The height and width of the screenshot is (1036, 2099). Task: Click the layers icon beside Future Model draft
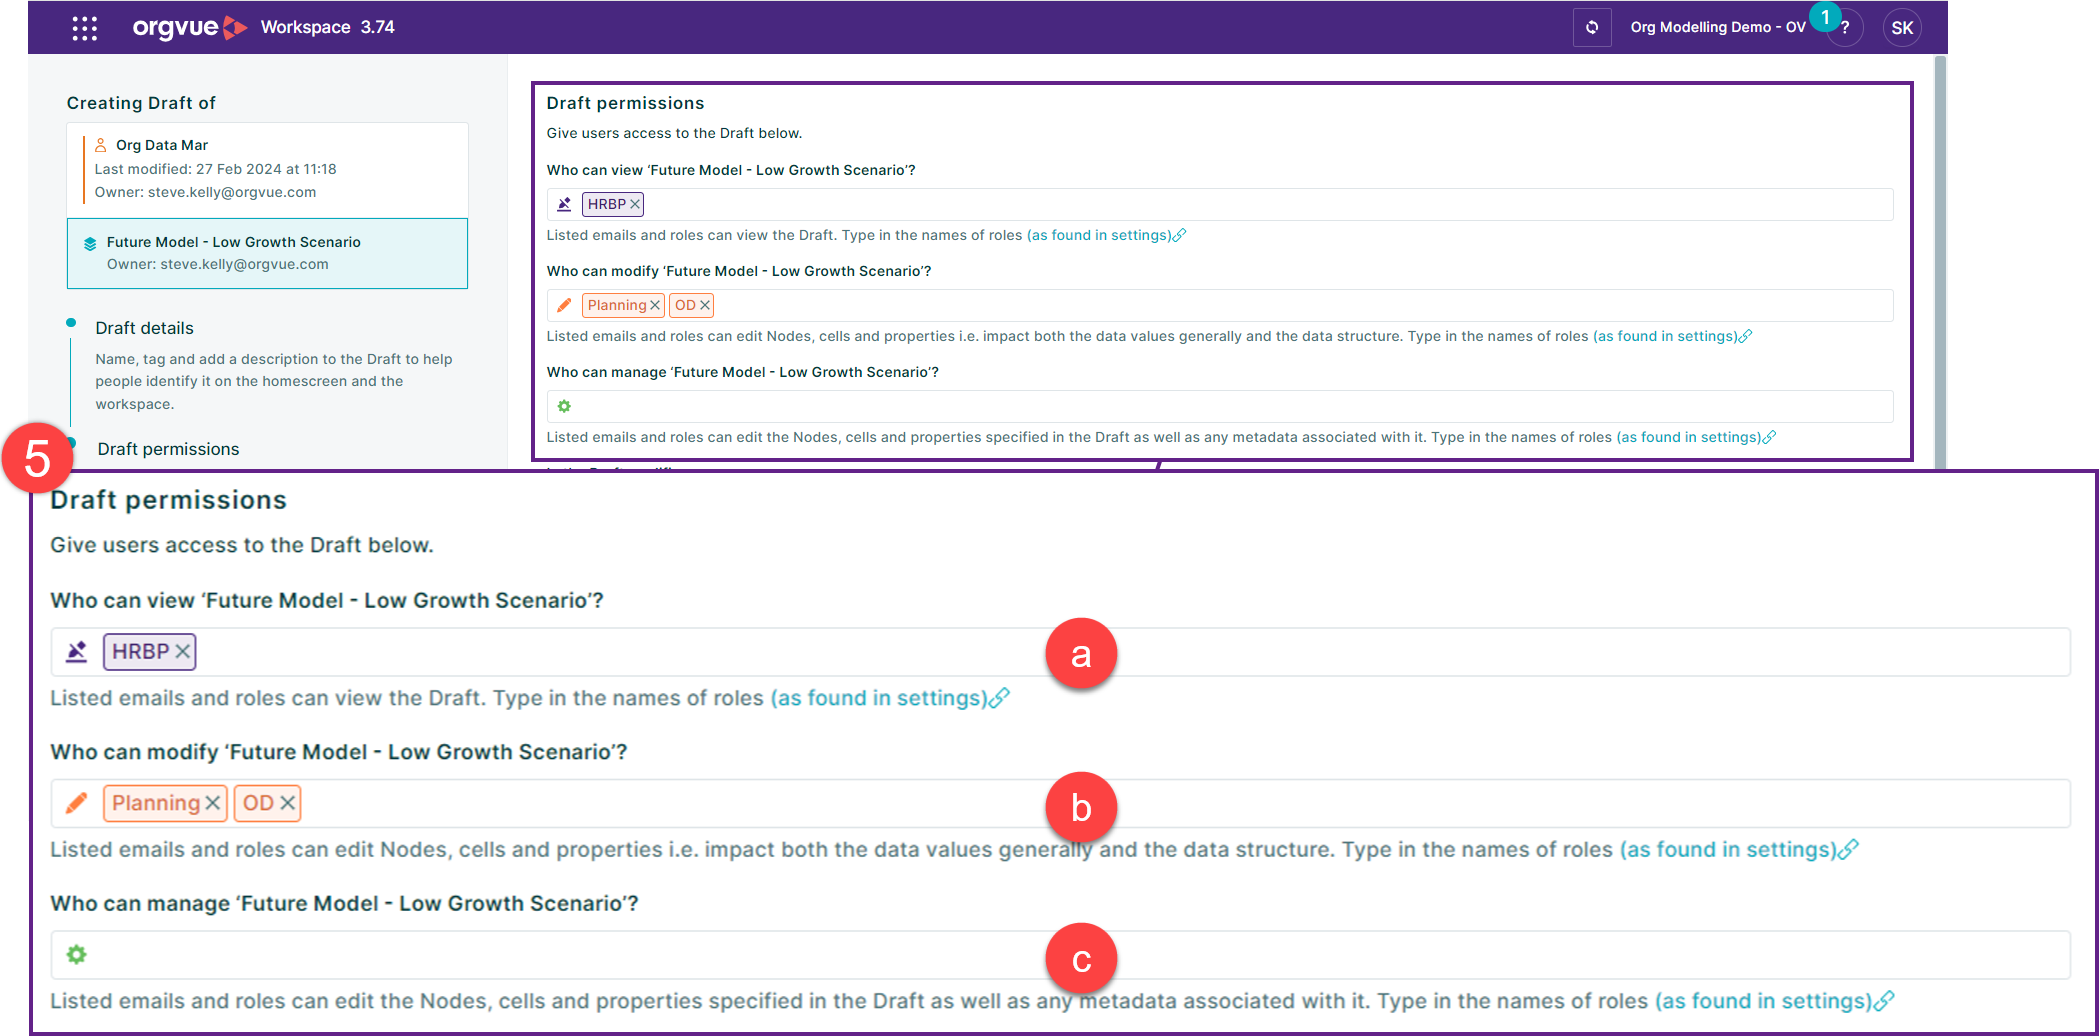(90, 243)
